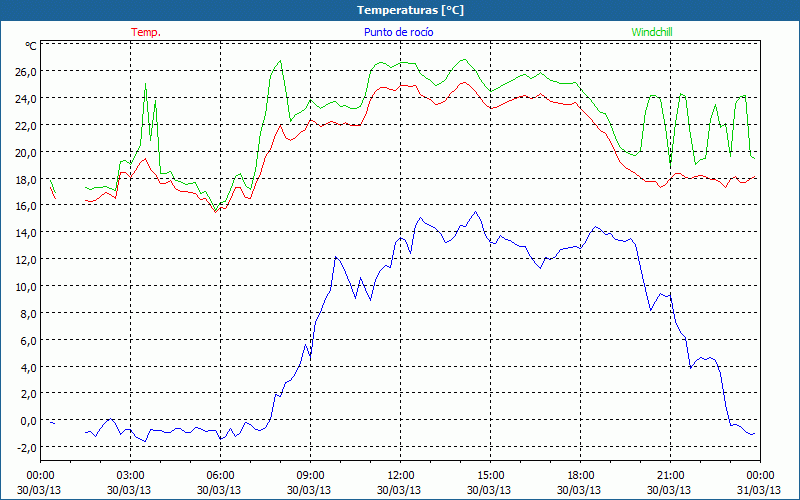The height and width of the screenshot is (500, 800).
Task: Click the 0,0 y-axis value
Action: click(28, 421)
